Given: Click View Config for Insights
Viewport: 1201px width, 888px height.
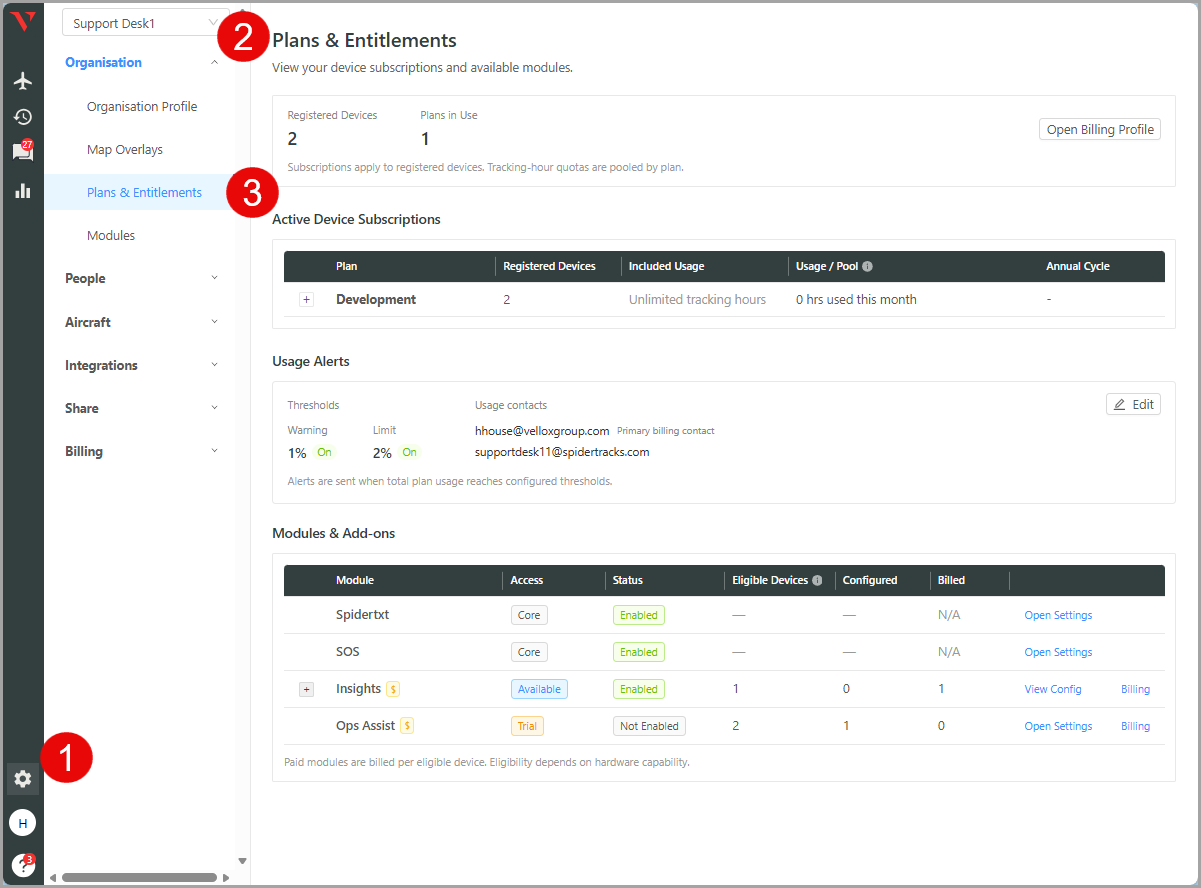Looking at the screenshot, I should pos(1053,689).
